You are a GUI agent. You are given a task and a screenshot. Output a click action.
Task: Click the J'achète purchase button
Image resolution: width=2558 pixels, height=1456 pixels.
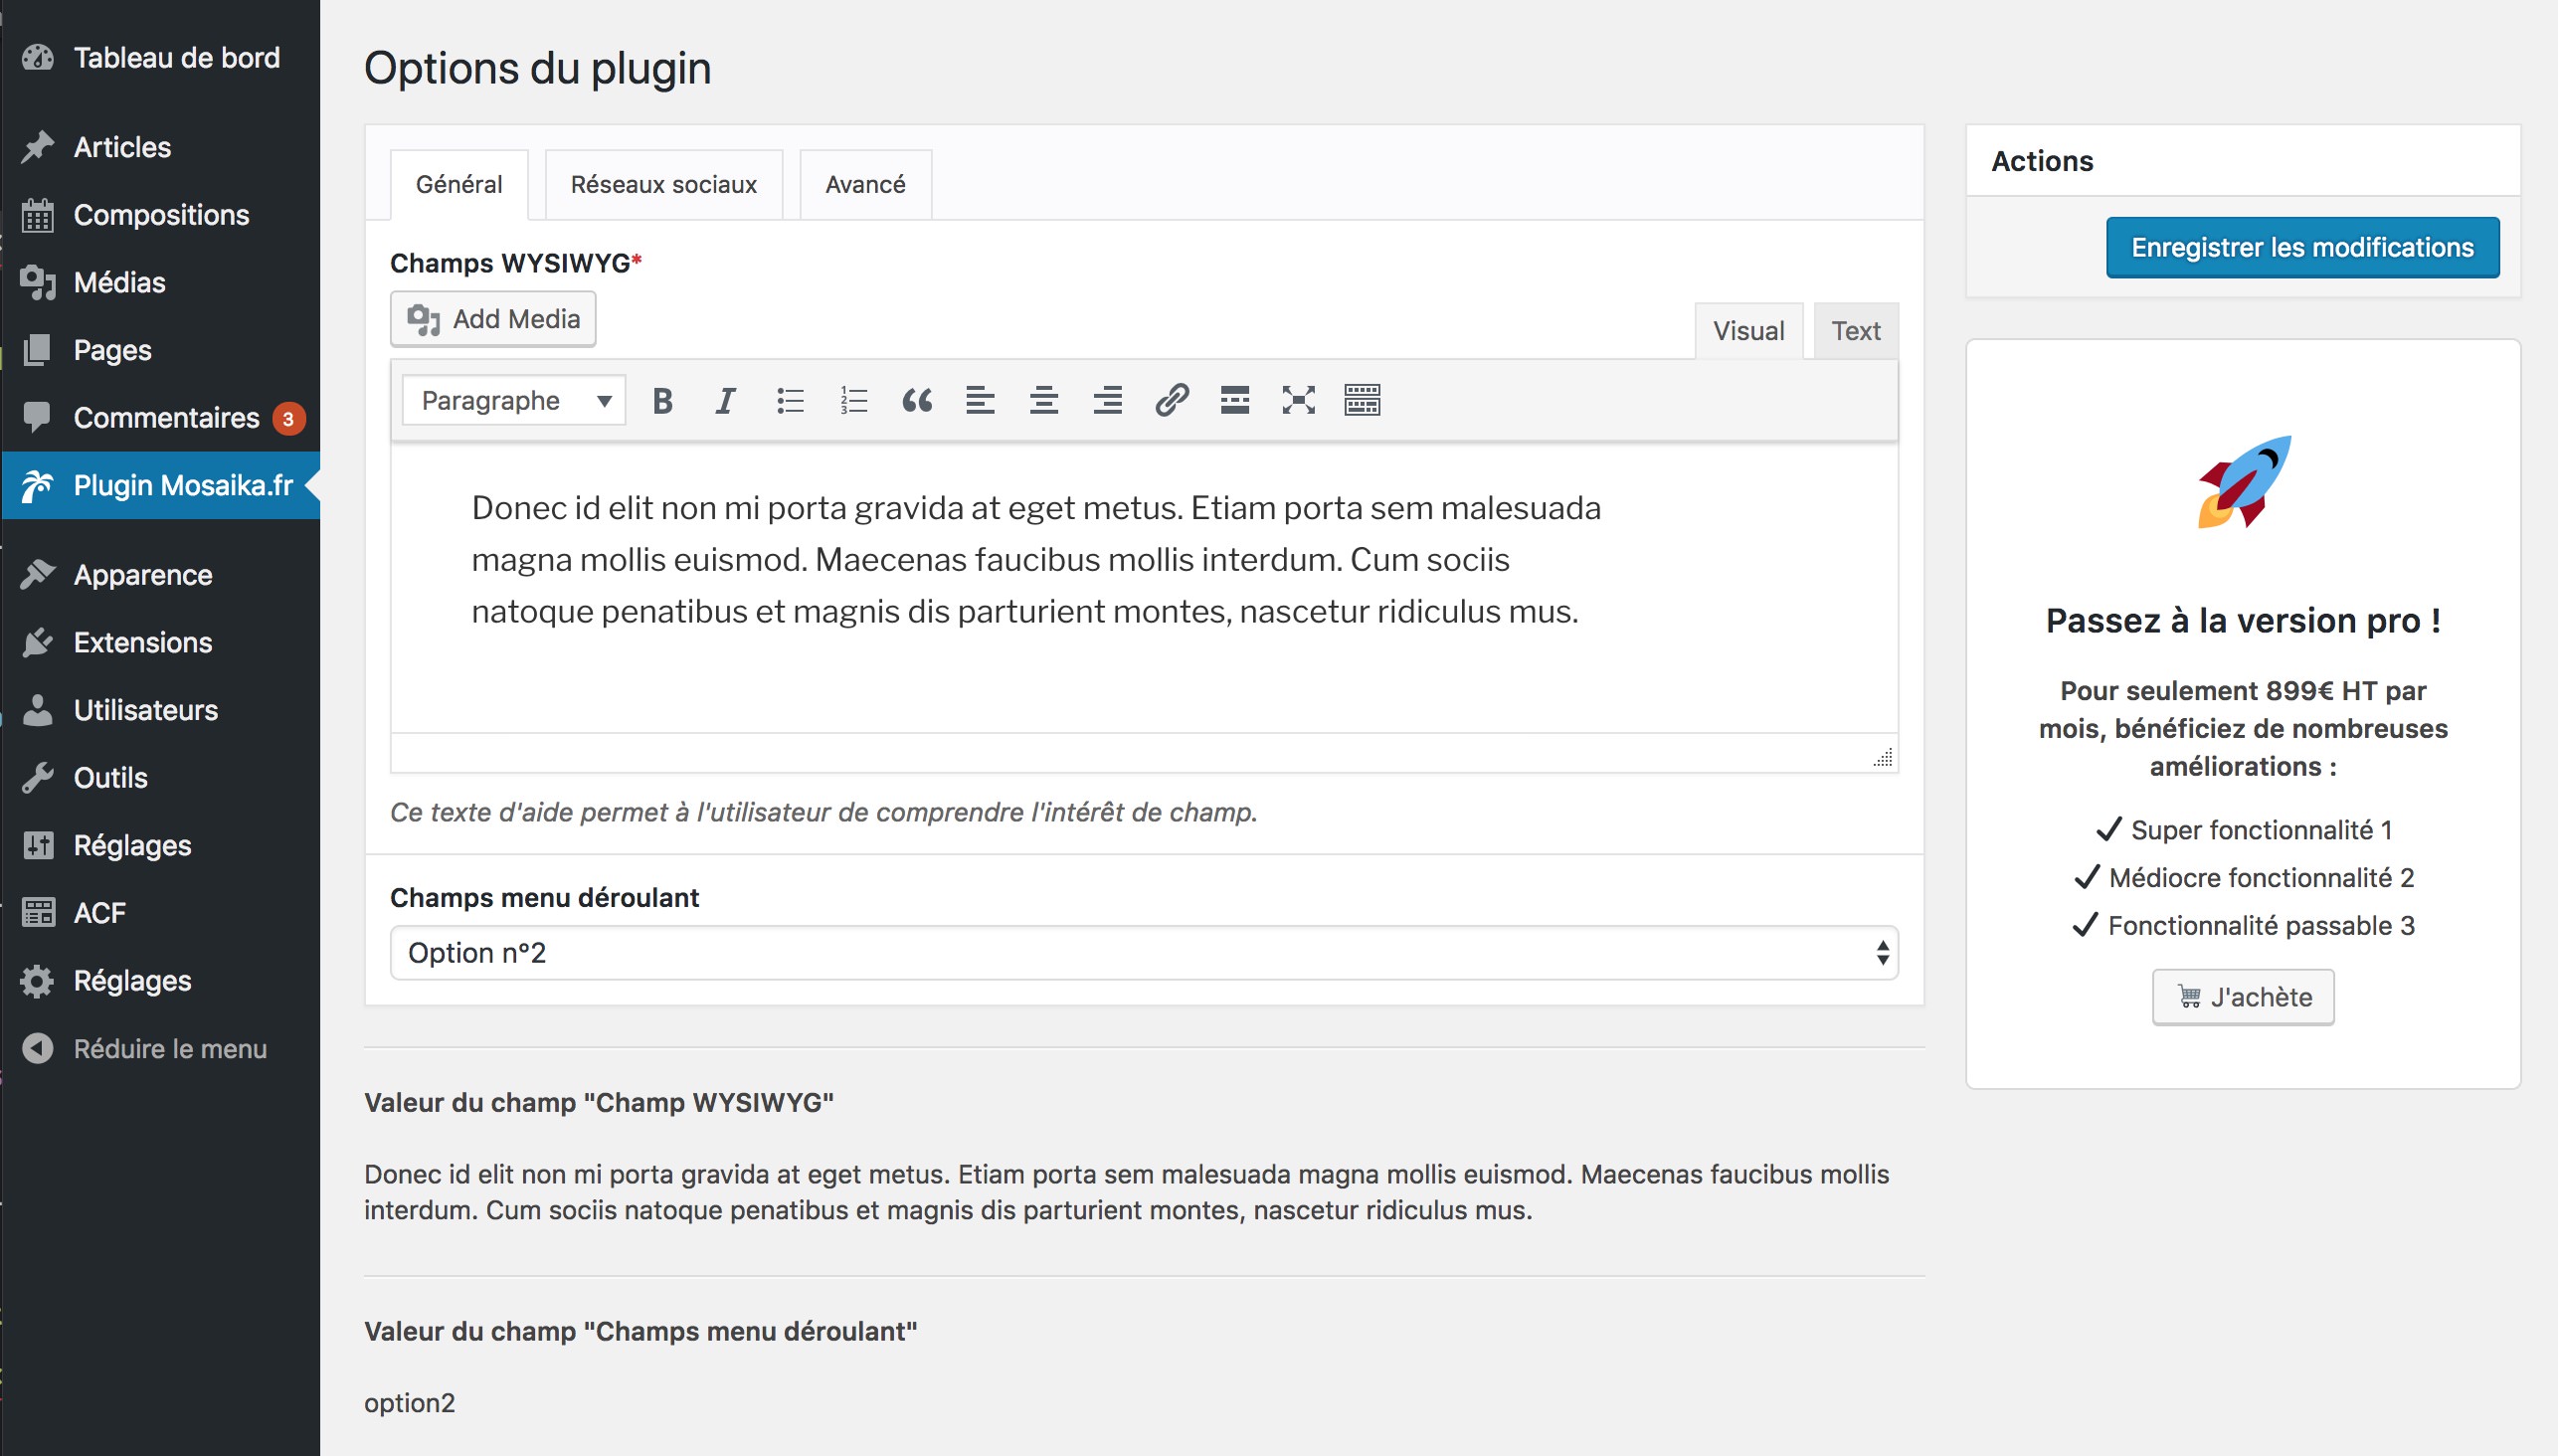tap(2242, 997)
